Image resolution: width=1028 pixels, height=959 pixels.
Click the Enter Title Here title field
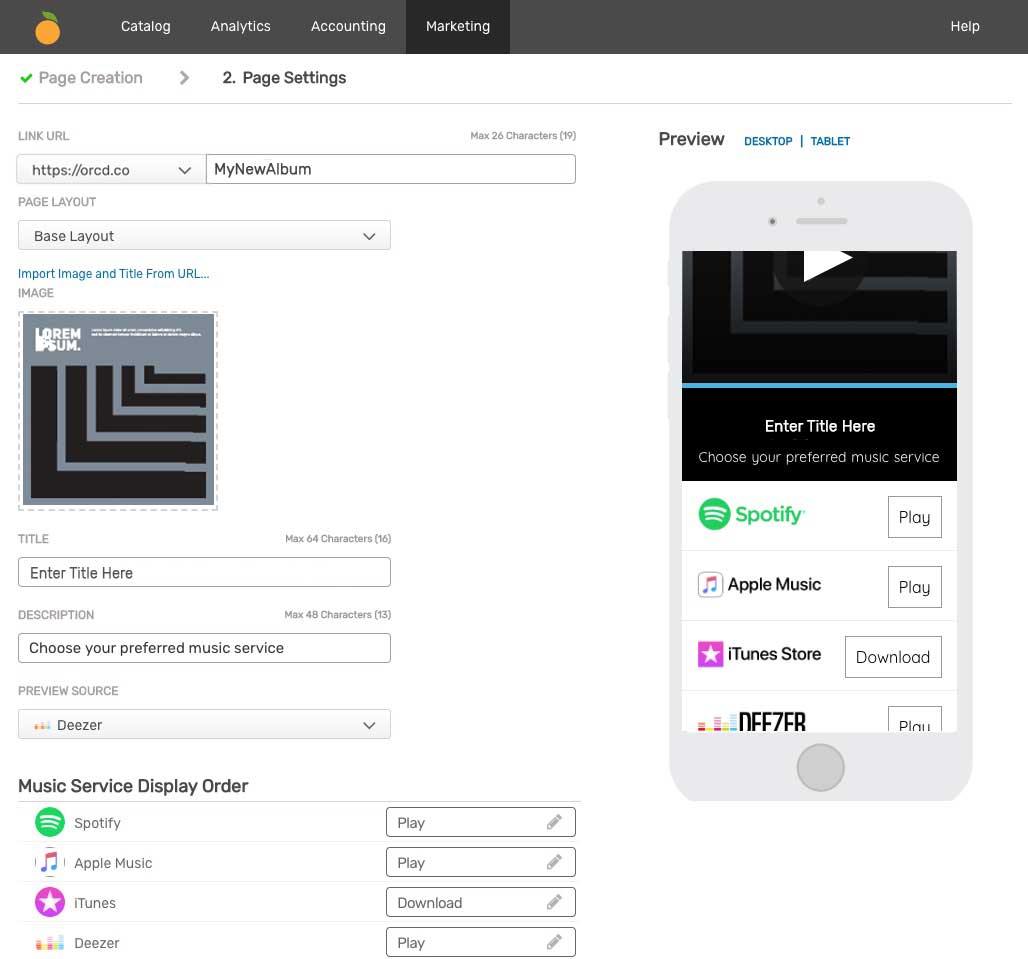204,572
